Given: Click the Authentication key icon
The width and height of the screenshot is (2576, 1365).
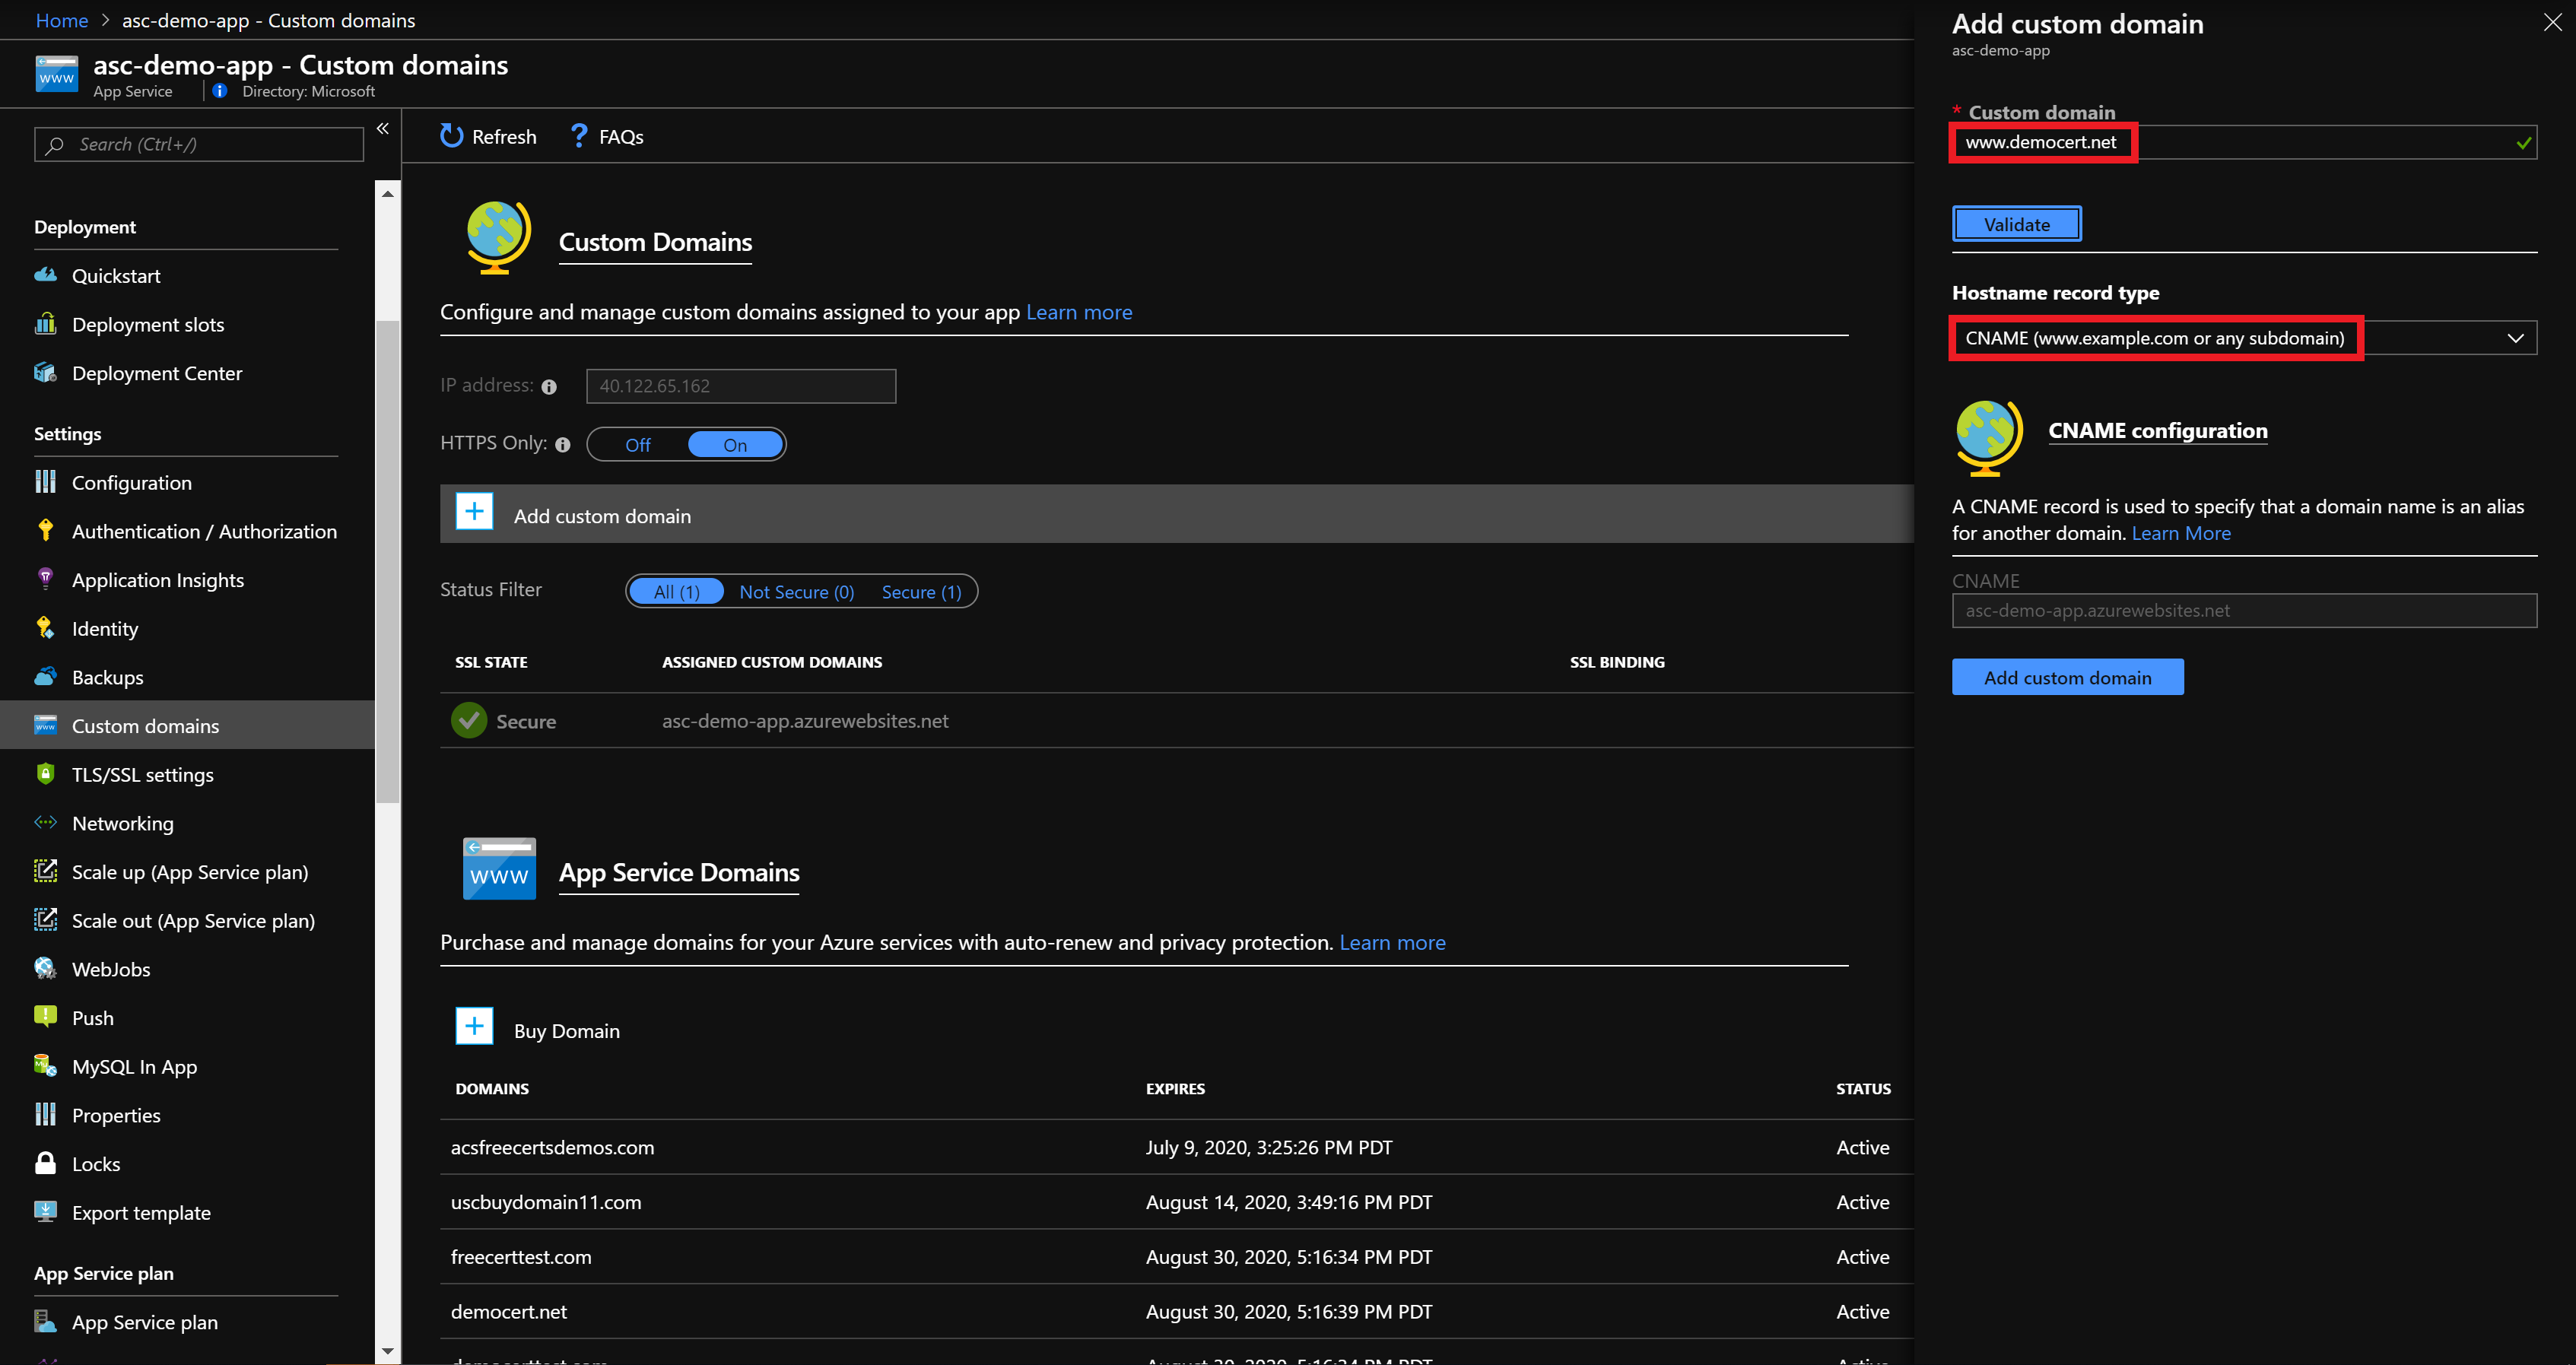Looking at the screenshot, I should 45,531.
